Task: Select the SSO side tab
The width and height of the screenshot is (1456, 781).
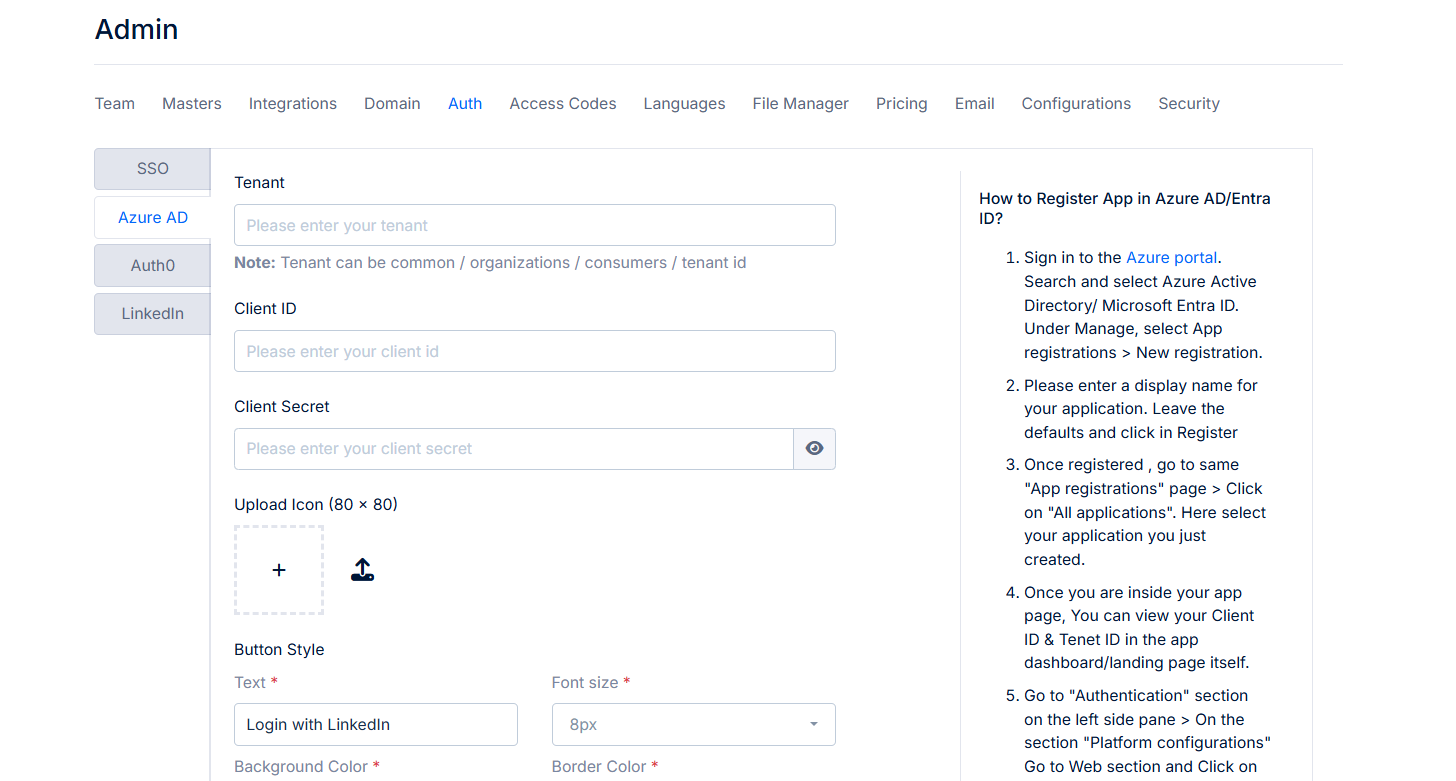Action: pyautogui.click(x=153, y=169)
